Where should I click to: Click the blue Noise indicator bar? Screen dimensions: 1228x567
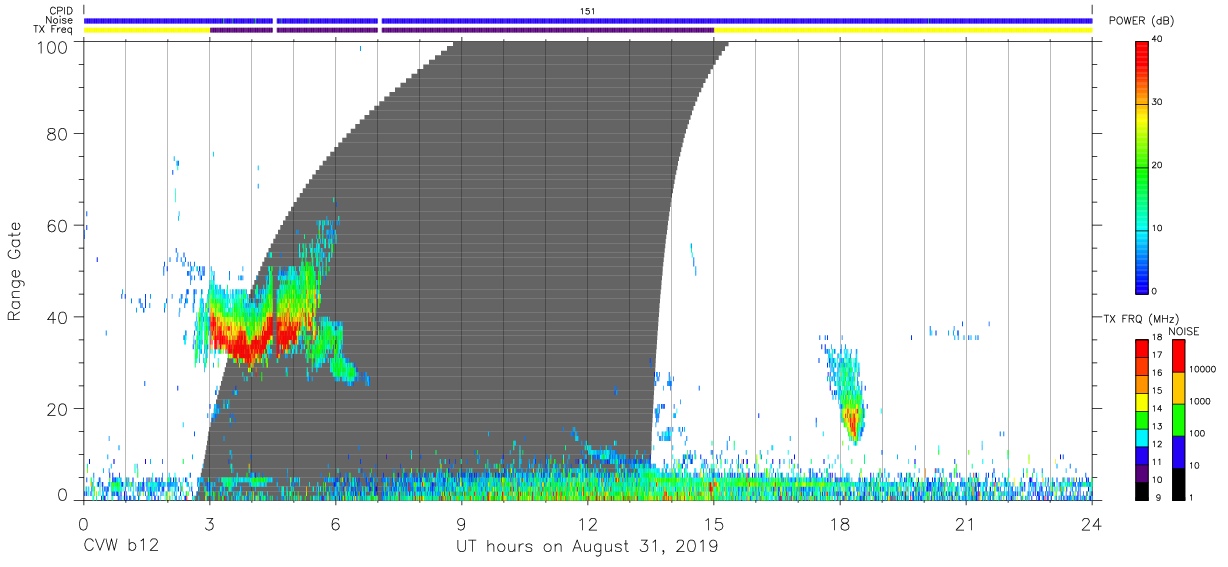[588, 20]
